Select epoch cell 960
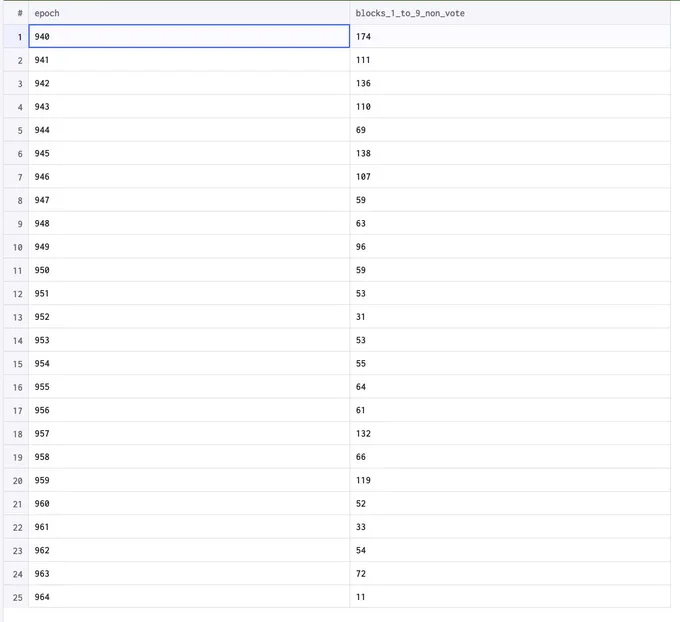The image size is (680, 622). tap(189, 504)
